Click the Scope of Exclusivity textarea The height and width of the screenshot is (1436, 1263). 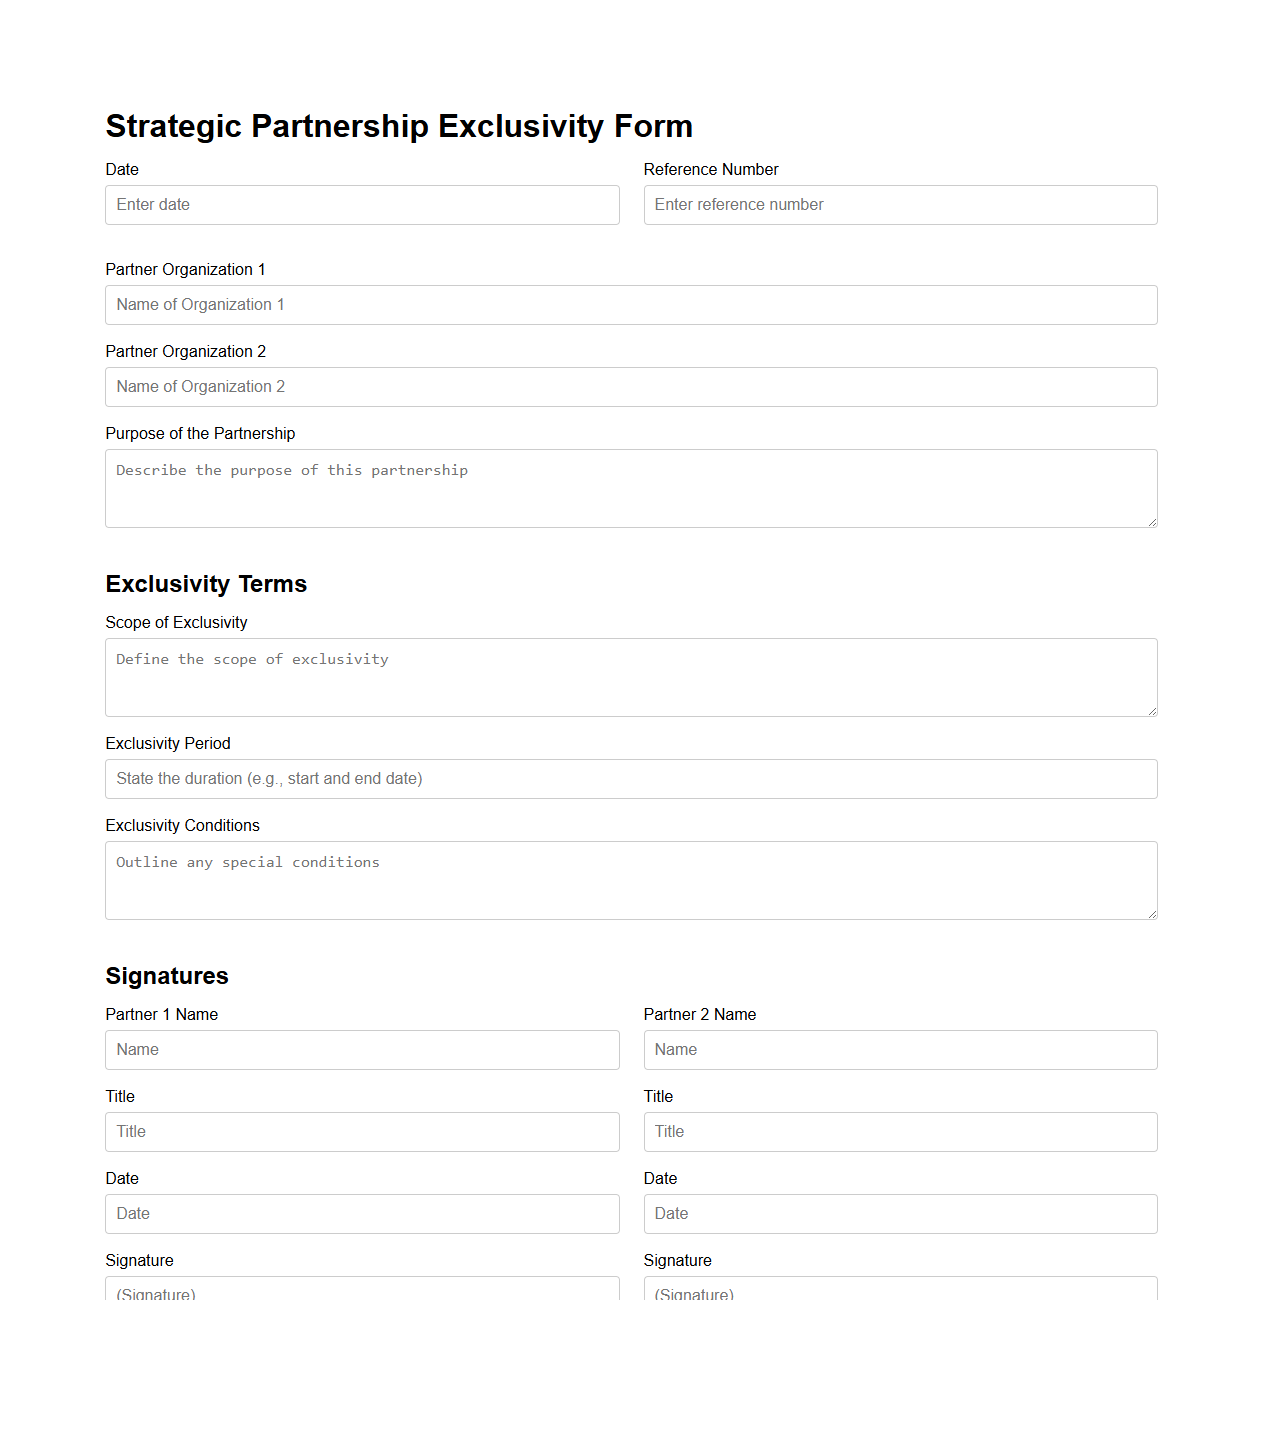pyautogui.click(x=630, y=677)
